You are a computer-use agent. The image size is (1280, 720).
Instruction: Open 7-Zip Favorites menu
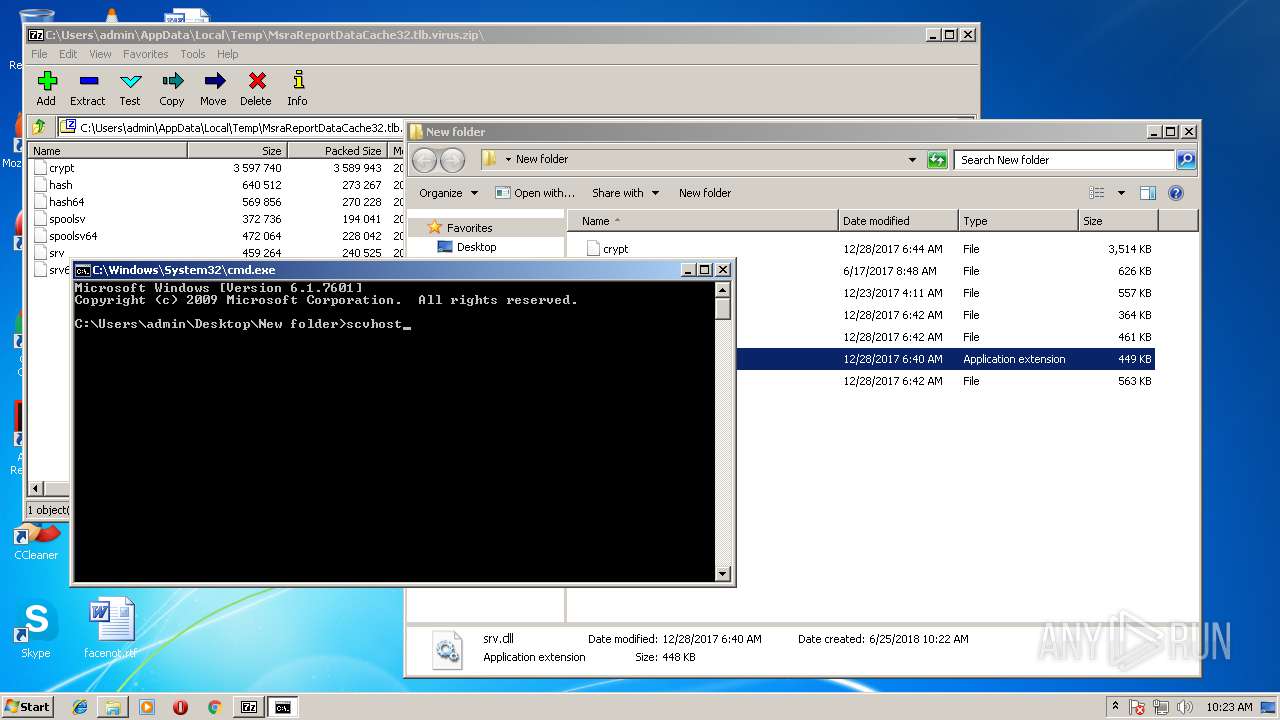pyautogui.click(x=146, y=54)
